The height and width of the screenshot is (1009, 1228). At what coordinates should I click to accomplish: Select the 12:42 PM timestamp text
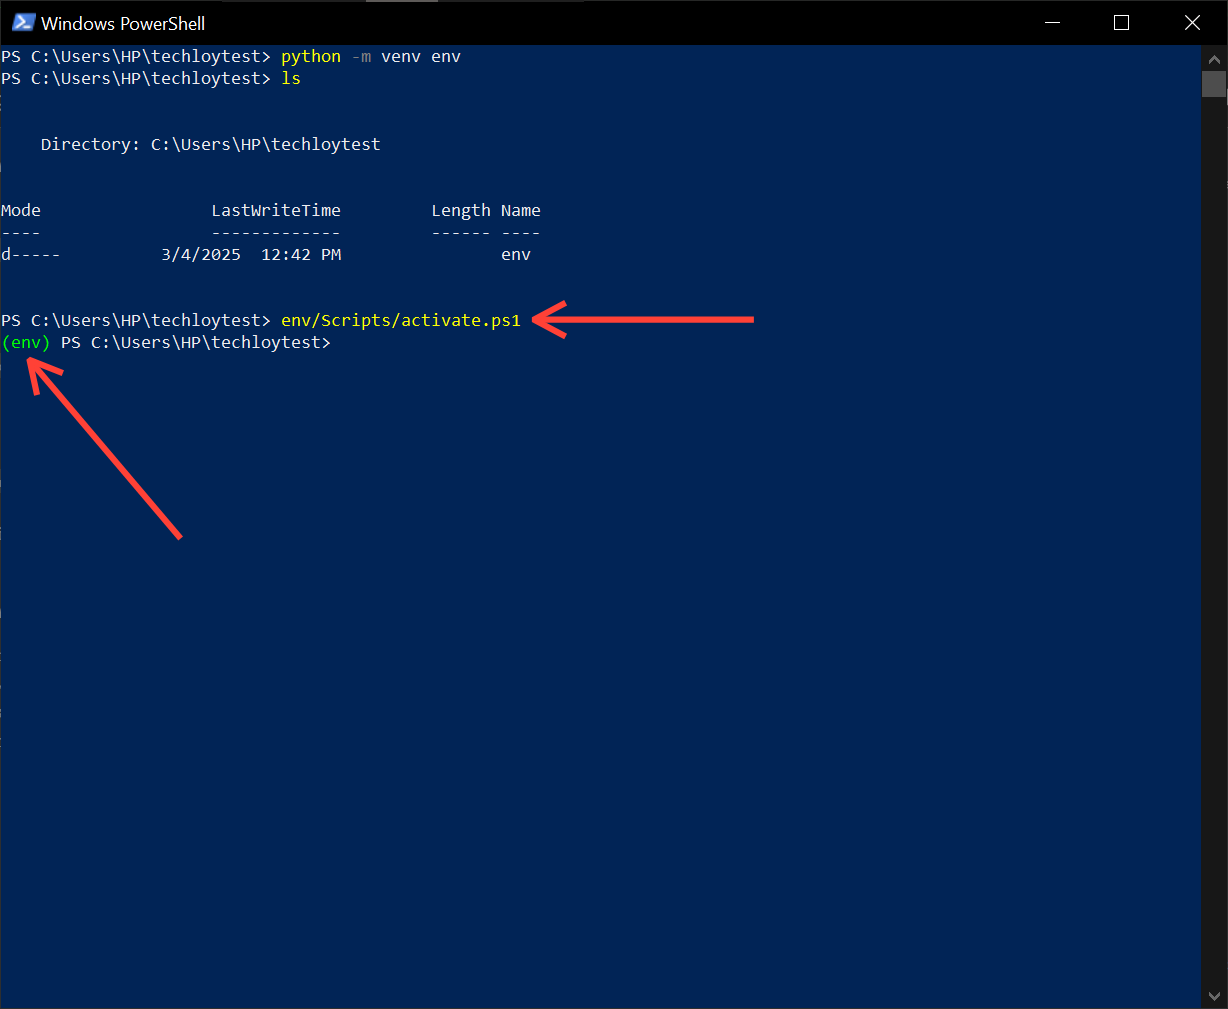tap(300, 254)
